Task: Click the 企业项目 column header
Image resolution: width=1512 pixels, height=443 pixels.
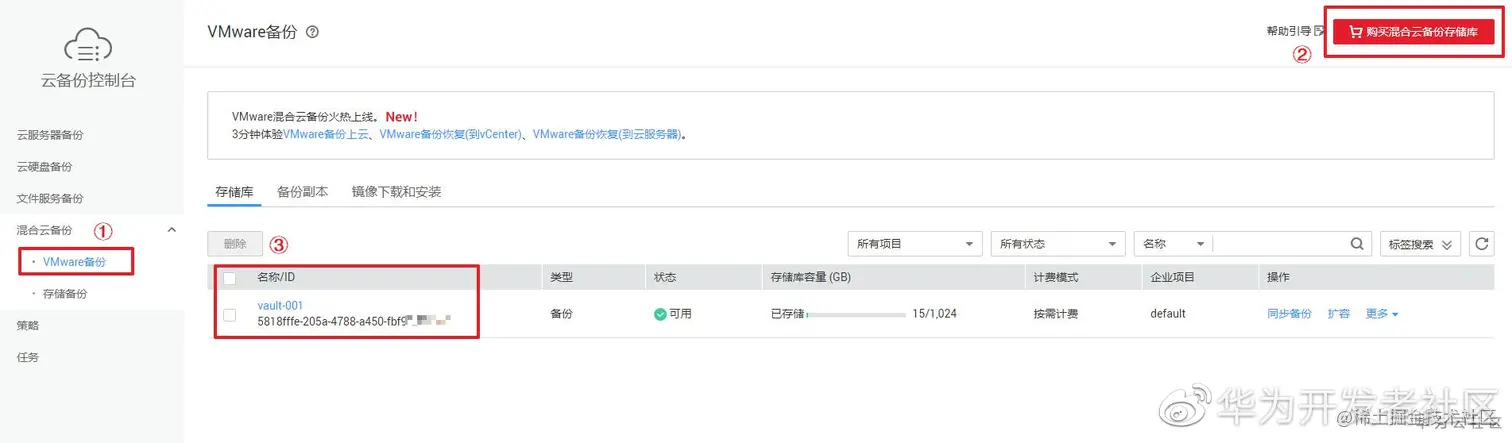Action: [1172, 278]
